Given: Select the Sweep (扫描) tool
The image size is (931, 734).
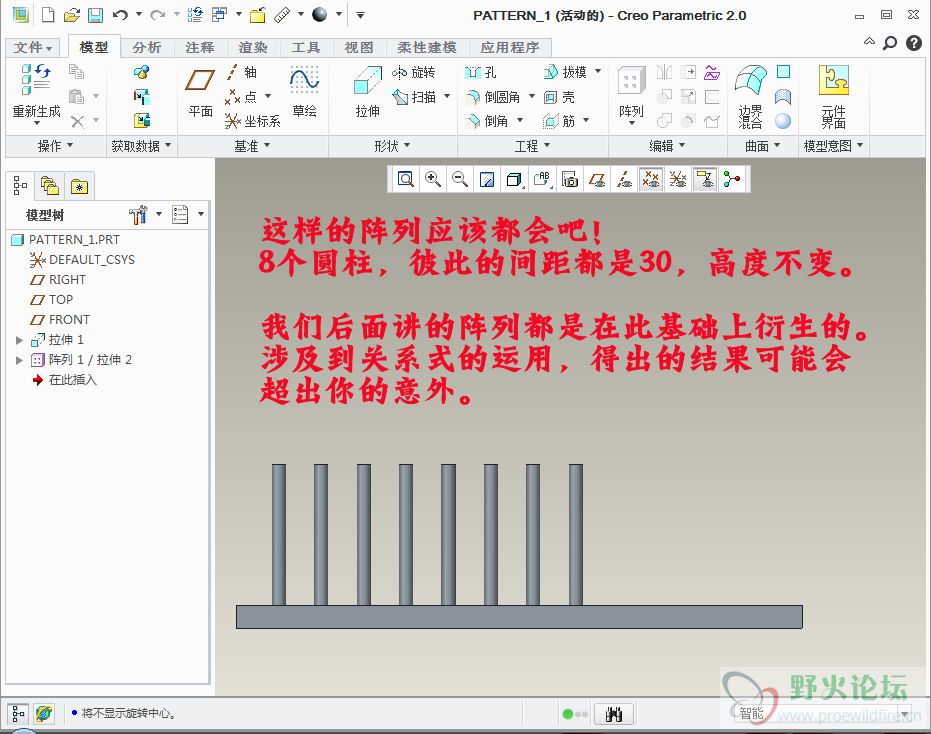Looking at the screenshot, I should tap(414, 97).
